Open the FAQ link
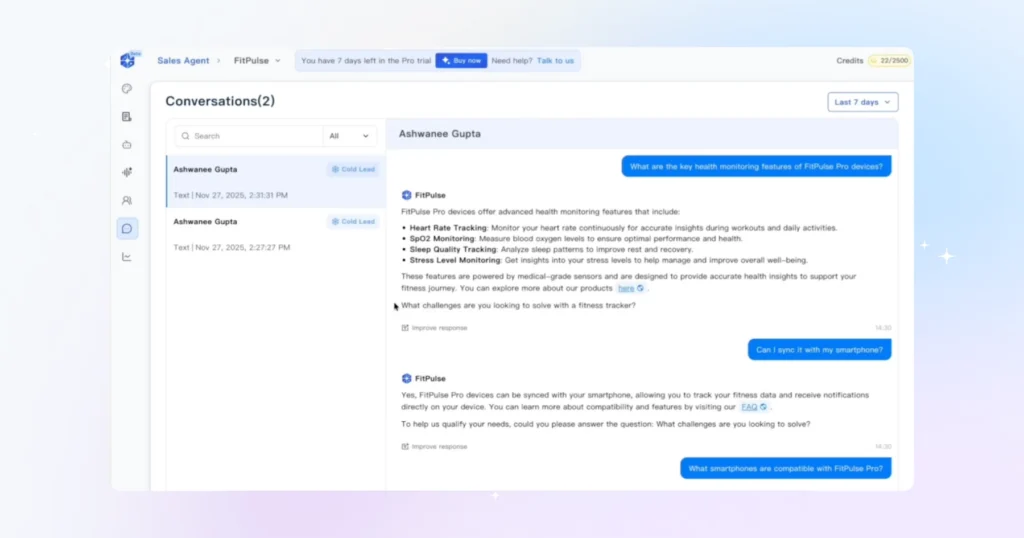 coord(749,407)
